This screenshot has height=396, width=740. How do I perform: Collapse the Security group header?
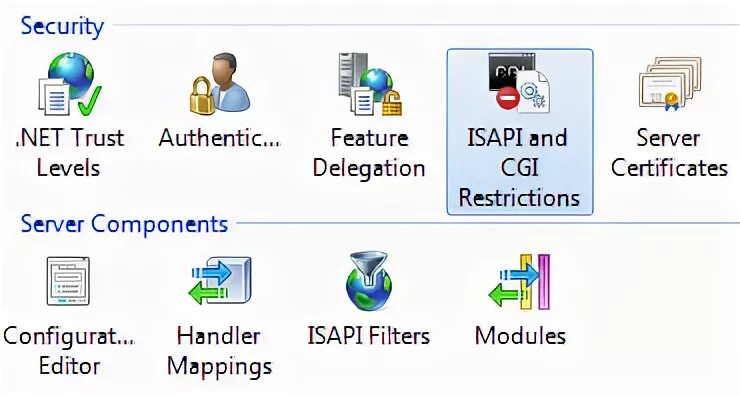pos(62,25)
